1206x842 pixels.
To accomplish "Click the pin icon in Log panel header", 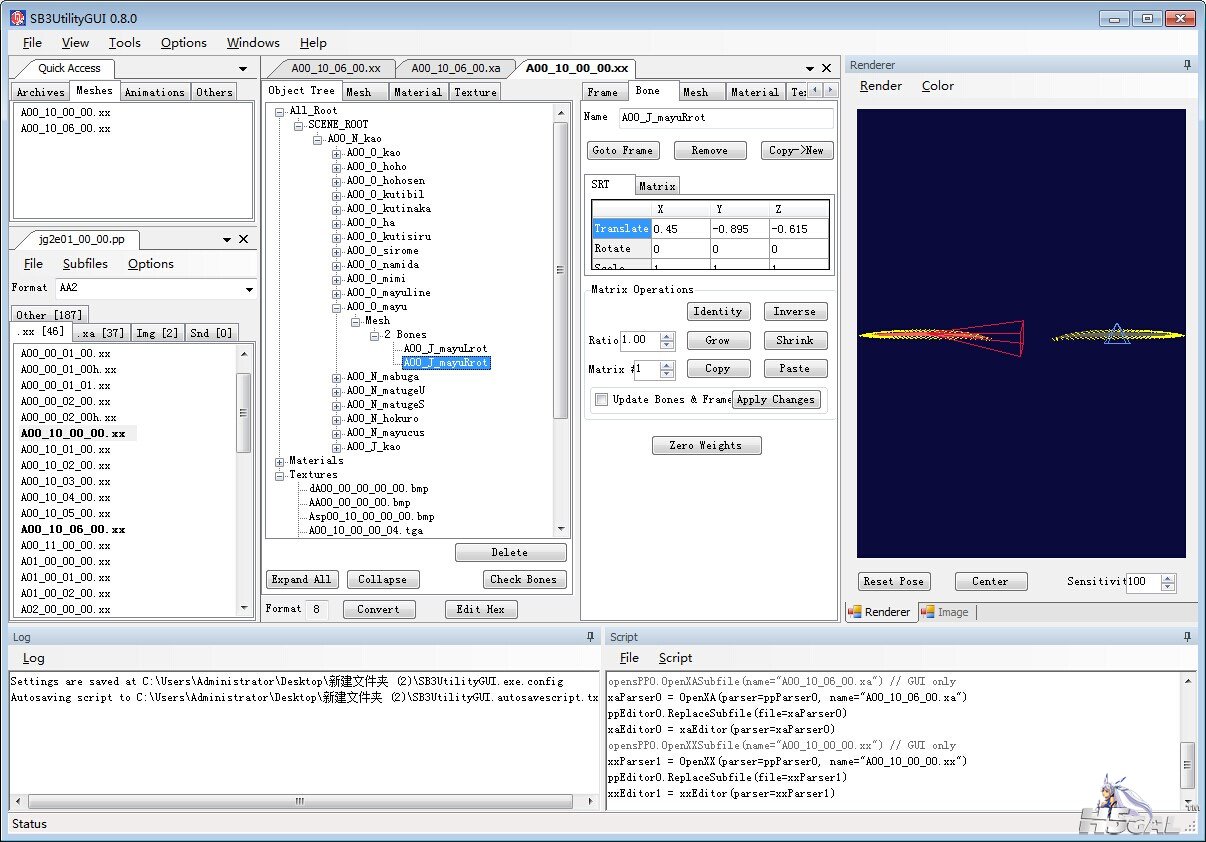I will [x=590, y=636].
